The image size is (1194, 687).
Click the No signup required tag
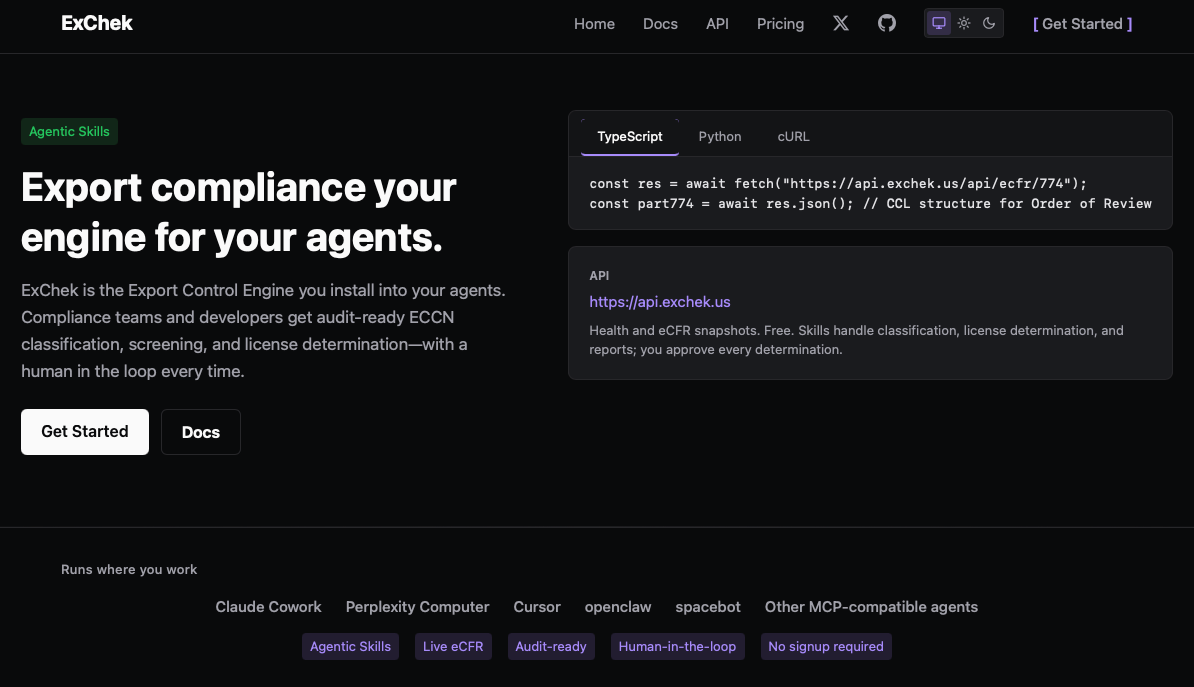coord(825,647)
